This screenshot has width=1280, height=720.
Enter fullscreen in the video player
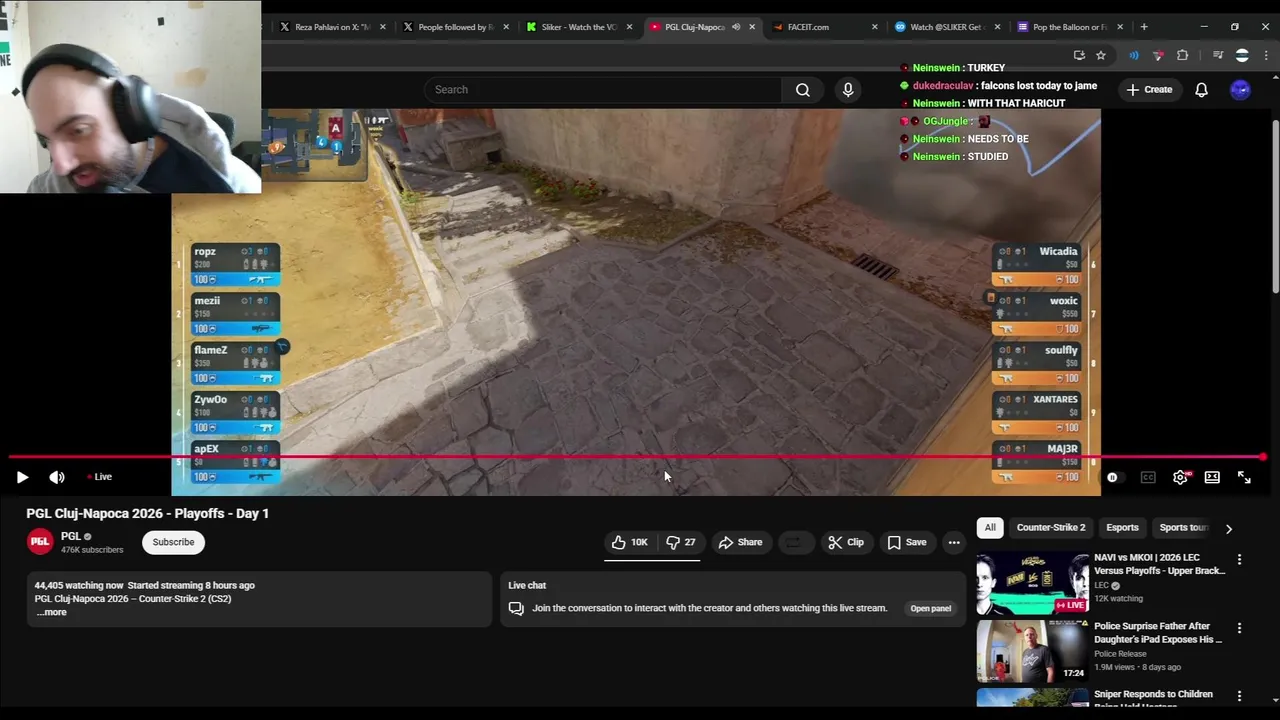[1244, 477]
